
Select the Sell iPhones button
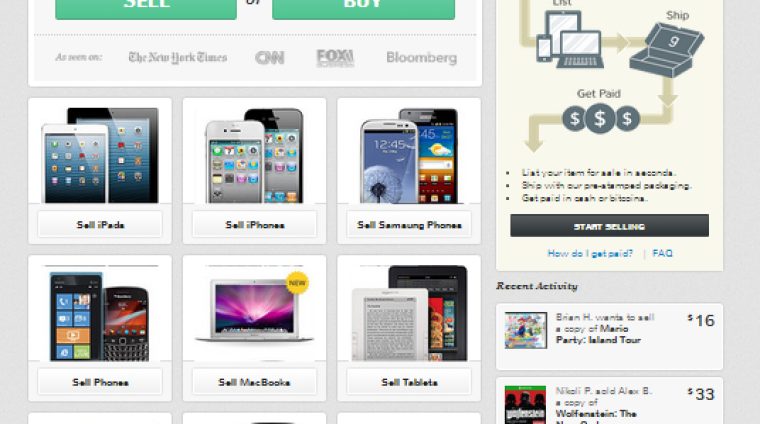tap(254, 225)
